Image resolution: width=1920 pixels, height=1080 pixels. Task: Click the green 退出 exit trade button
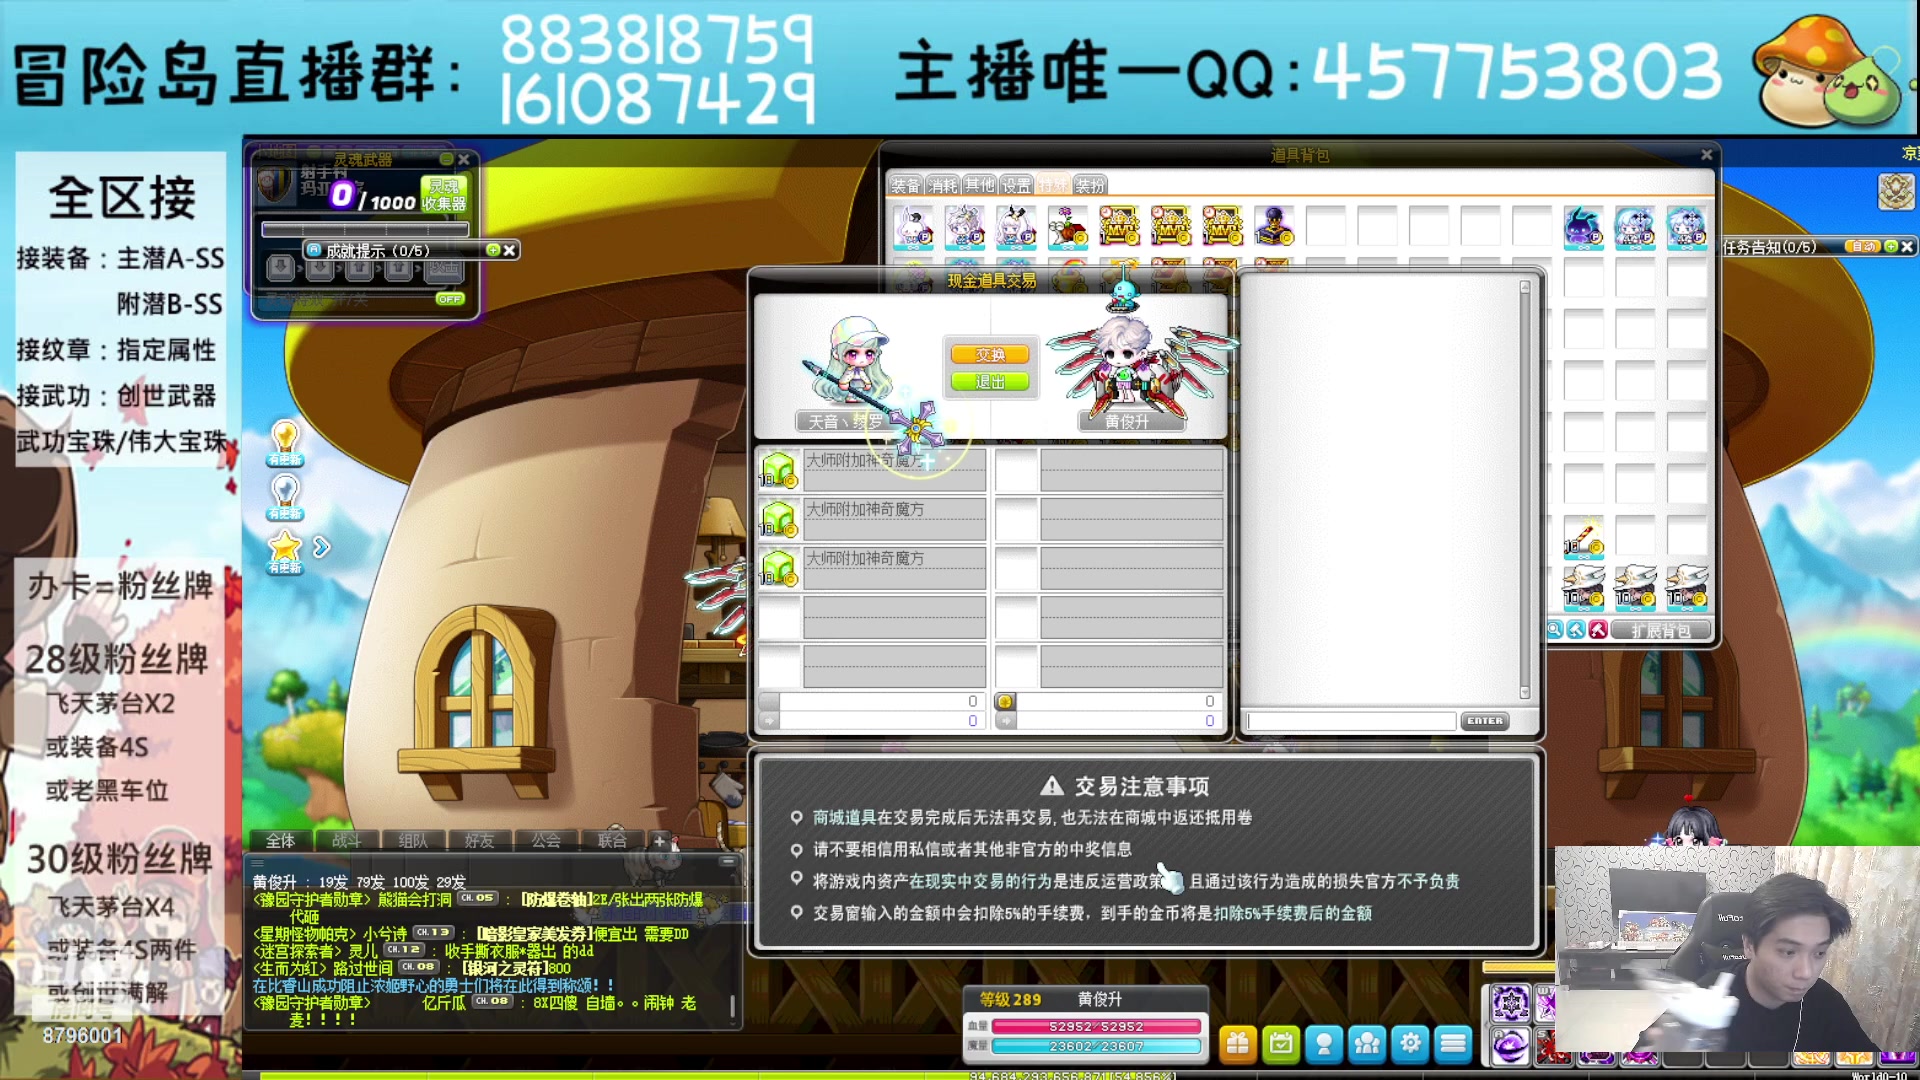click(990, 382)
